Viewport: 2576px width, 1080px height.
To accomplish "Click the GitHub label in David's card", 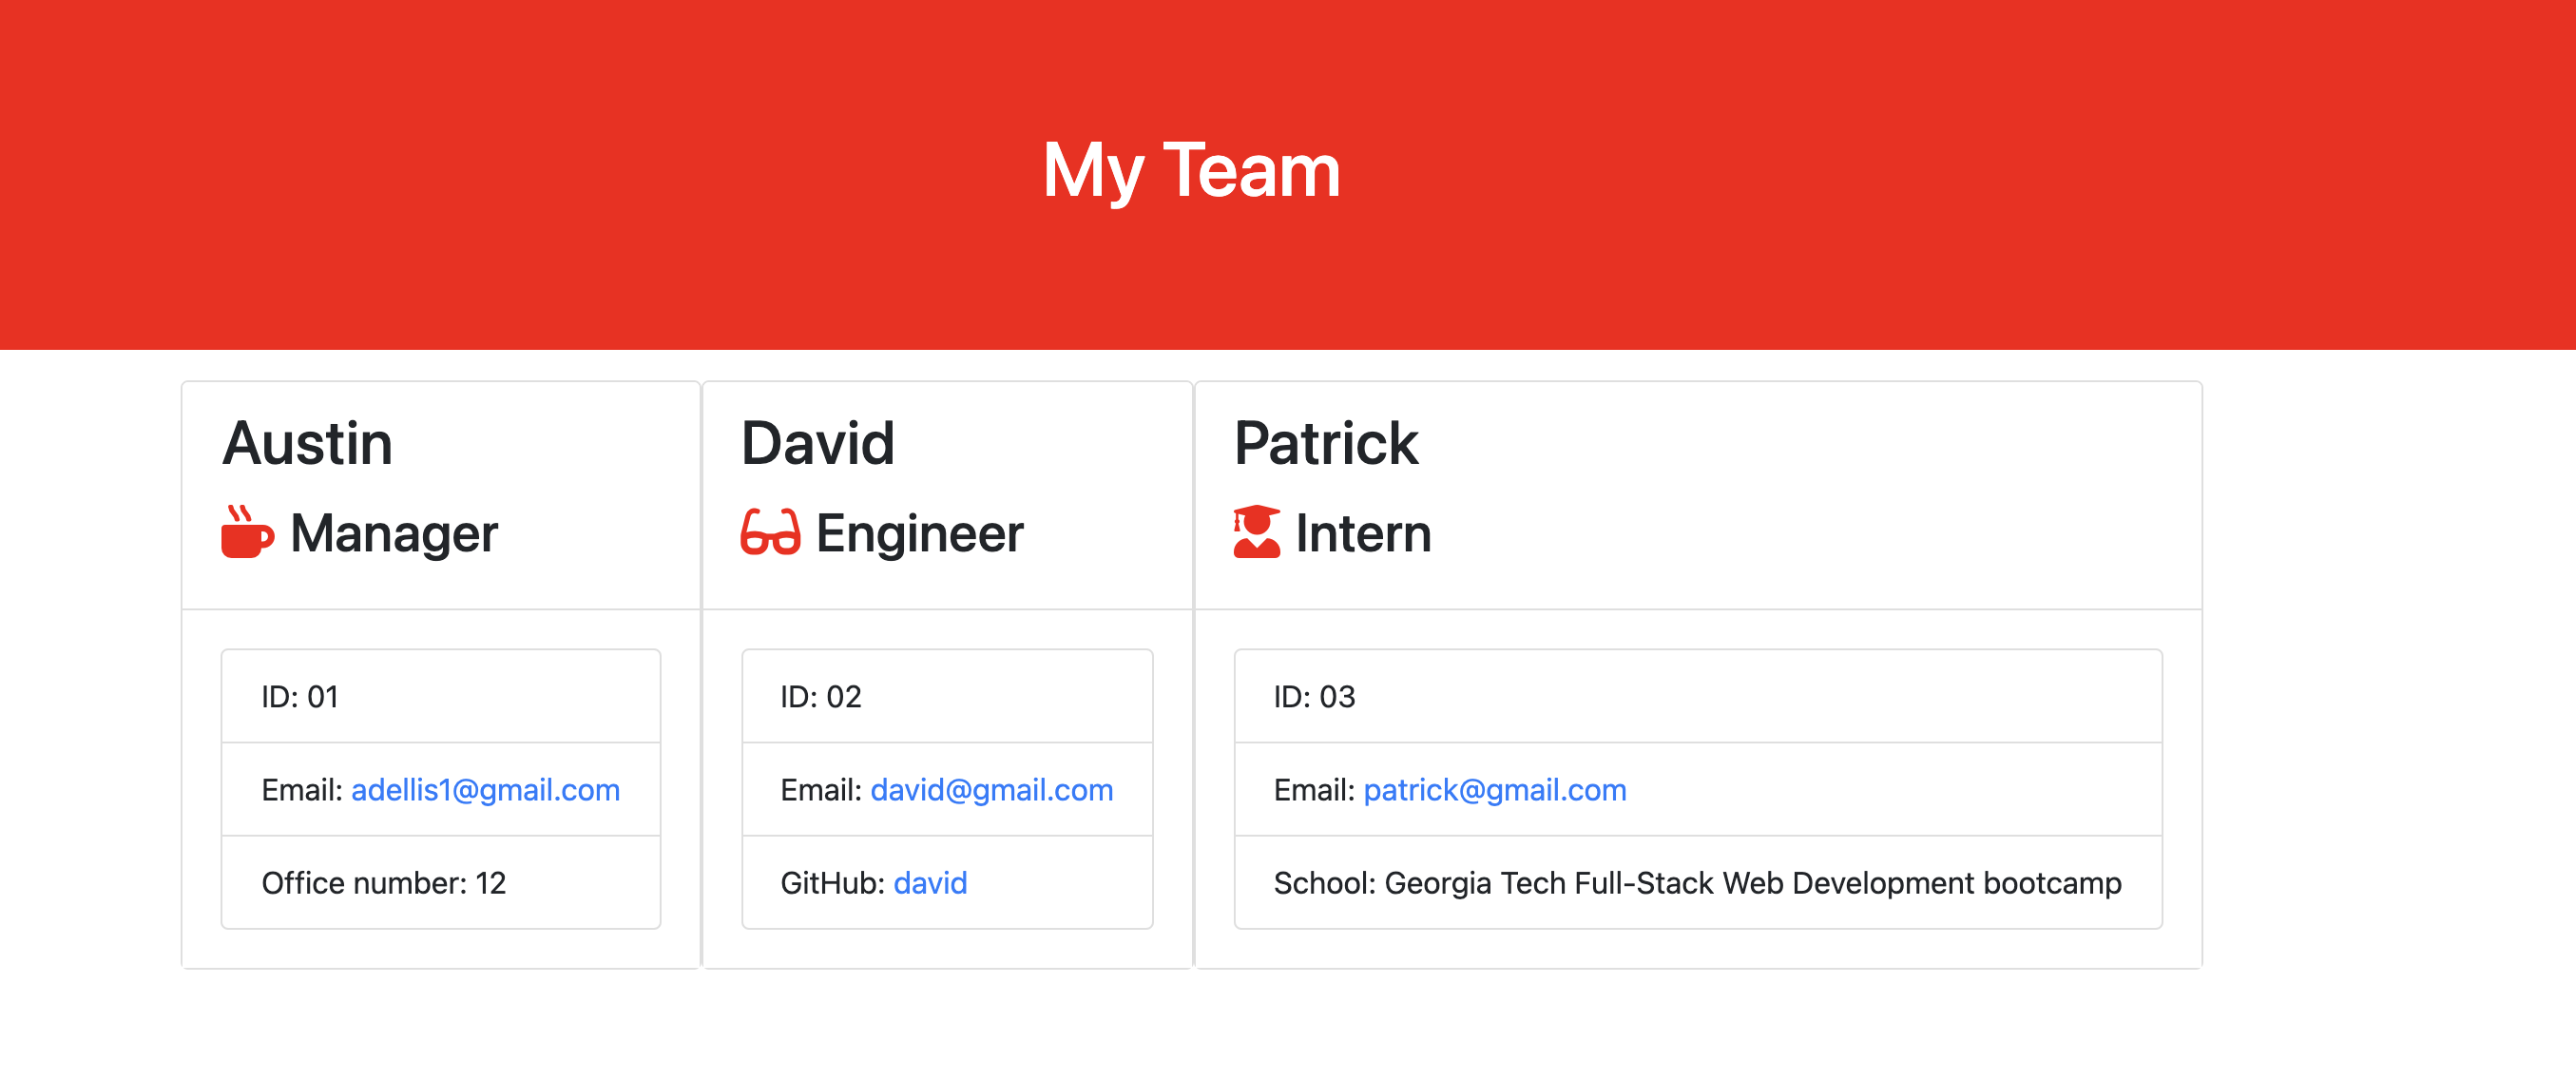I will (831, 883).
